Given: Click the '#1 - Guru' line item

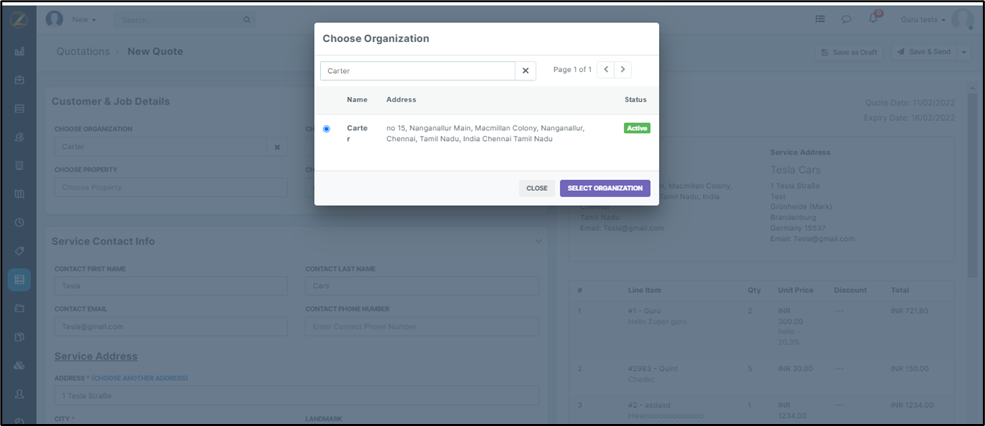Looking at the screenshot, I should click(x=644, y=310).
